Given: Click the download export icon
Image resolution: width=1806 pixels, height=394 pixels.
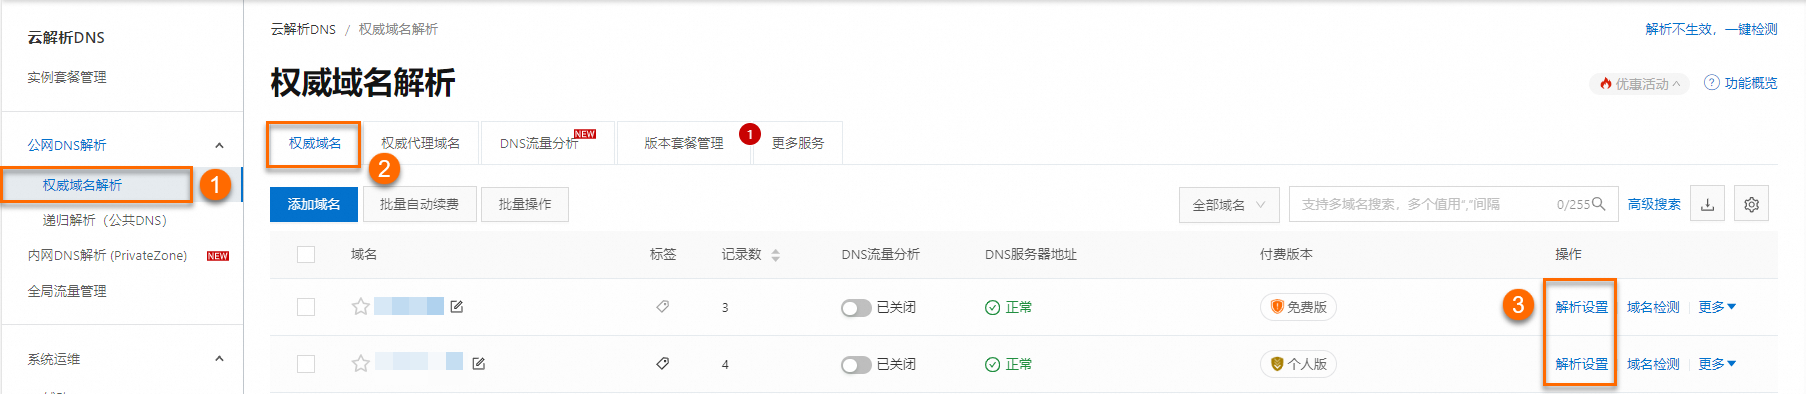Looking at the screenshot, I should coord(1707,204).
